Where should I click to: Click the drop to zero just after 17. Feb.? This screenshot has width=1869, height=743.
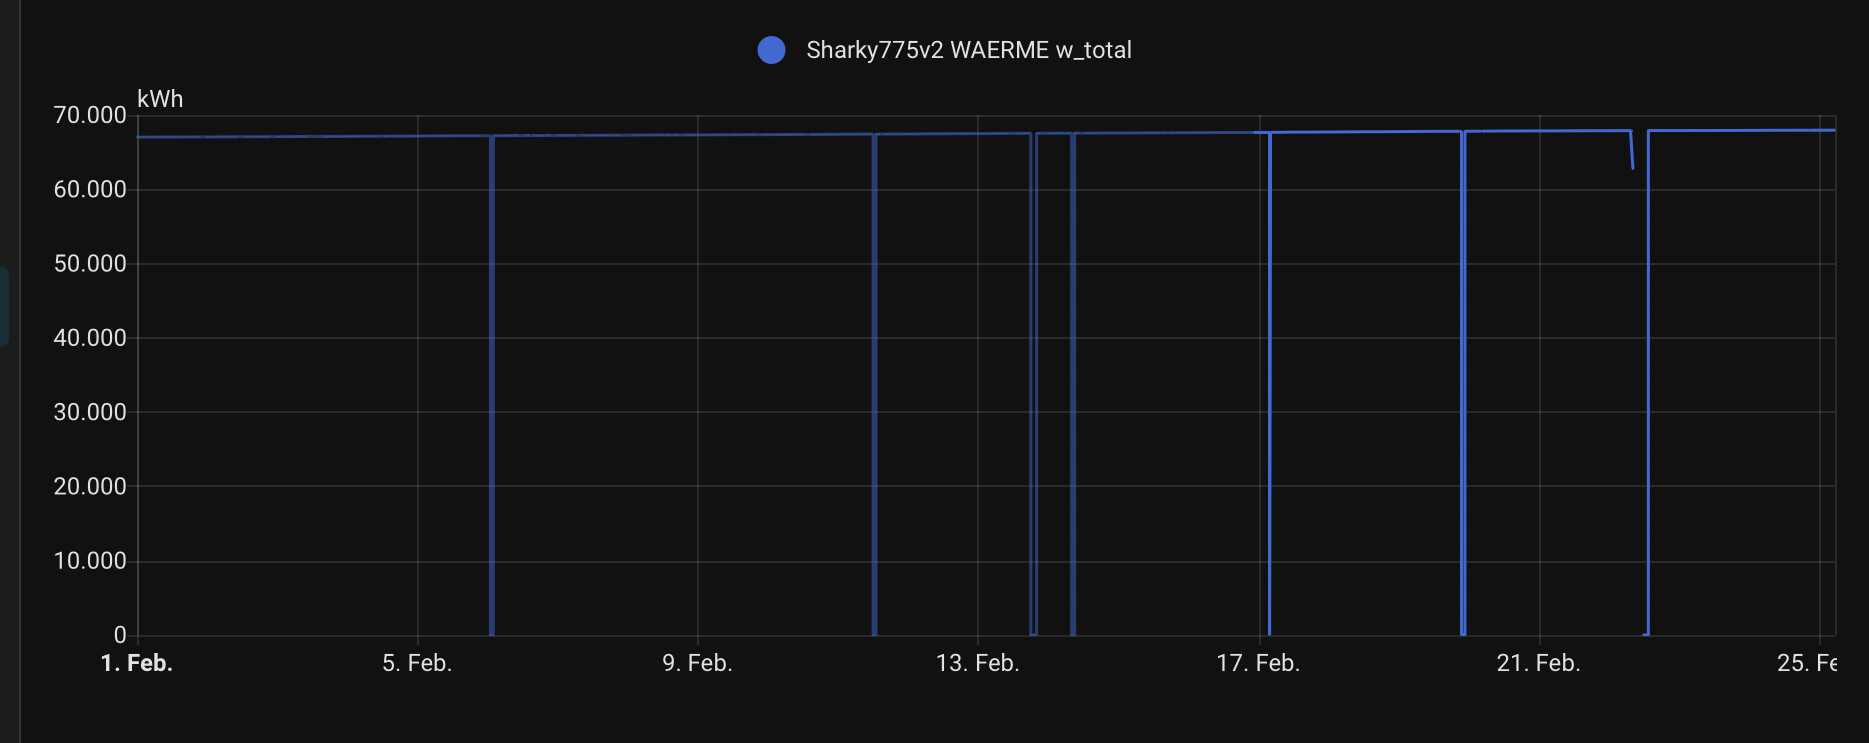[1269, 384]
